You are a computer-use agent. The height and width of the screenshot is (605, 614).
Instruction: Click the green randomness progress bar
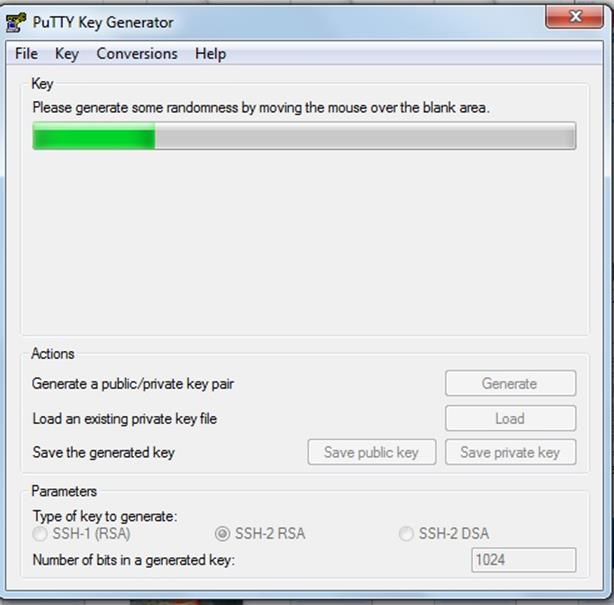pyautogui.click(x=304, y=136)
